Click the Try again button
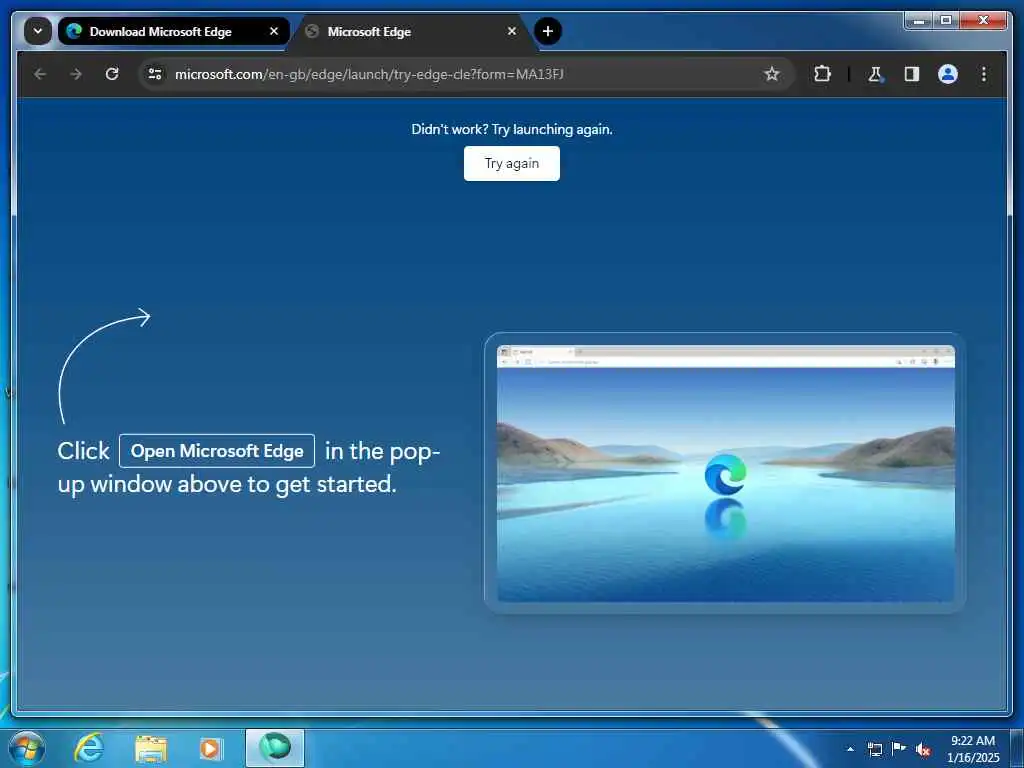 click(511, 163)
